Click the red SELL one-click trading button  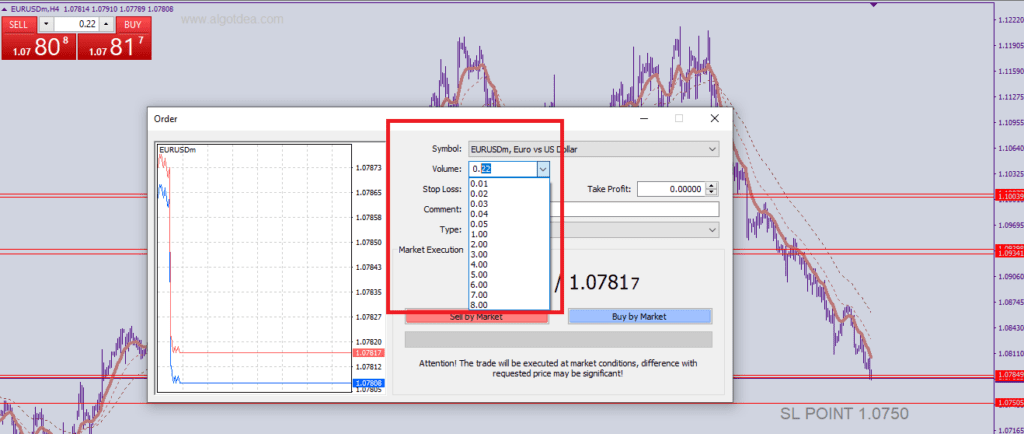point(18,24)
